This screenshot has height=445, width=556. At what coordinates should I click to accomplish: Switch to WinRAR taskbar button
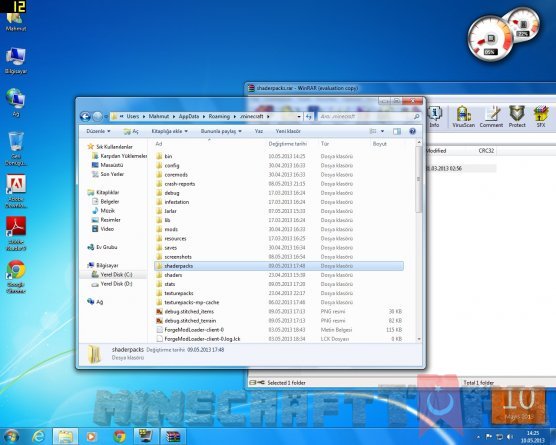pos(173,436)
